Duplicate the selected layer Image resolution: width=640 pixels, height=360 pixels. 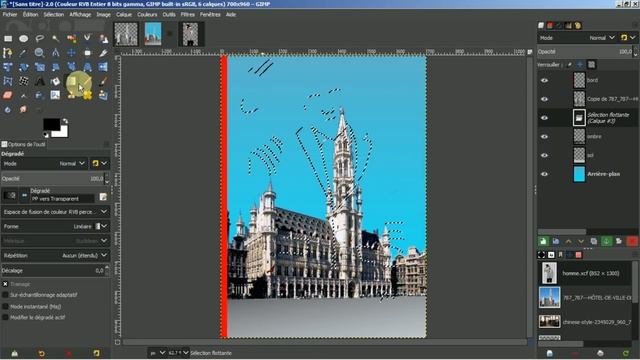click(x=593, y=241)
